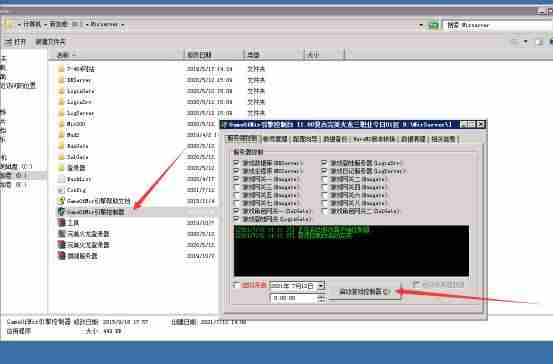Click the 启动游戏控制器(S) button
Image resolution: width=553 pixels, height=364 pixels.
(365, 292)
